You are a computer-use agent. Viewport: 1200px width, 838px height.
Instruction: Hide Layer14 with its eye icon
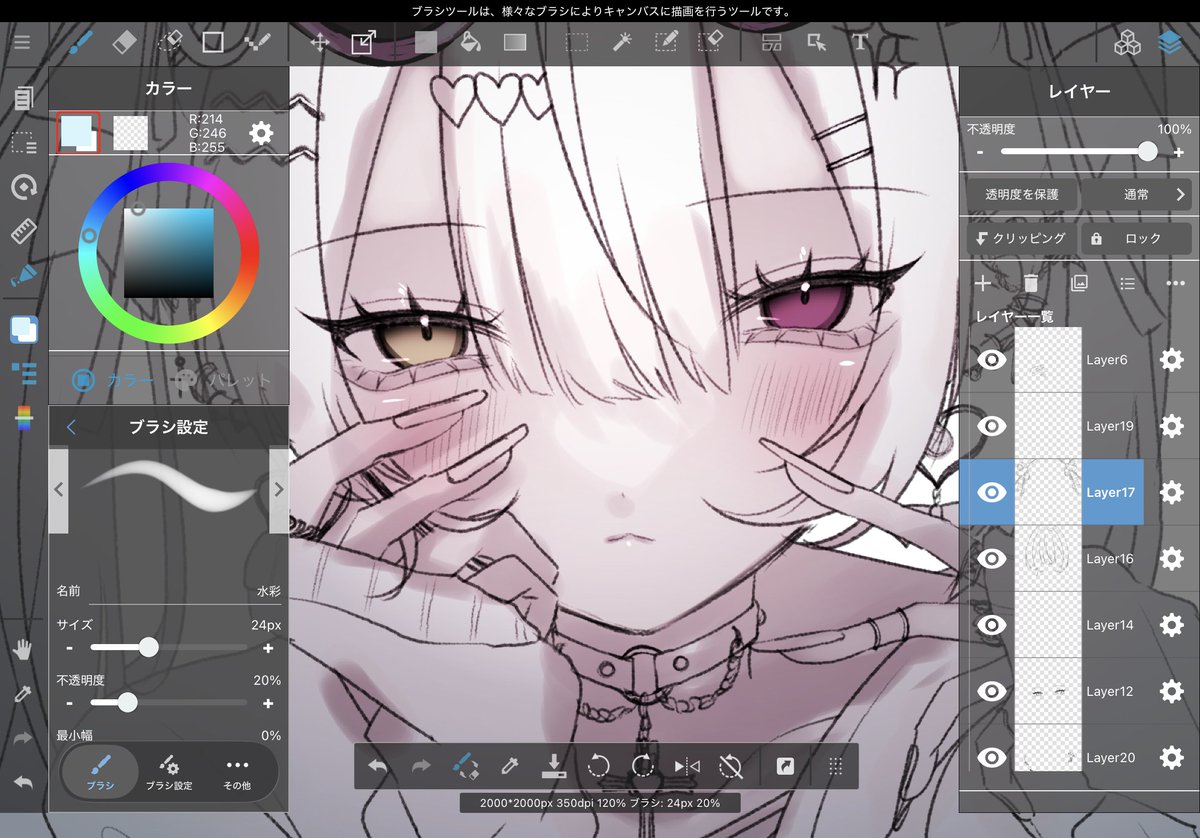click(991, 625)
